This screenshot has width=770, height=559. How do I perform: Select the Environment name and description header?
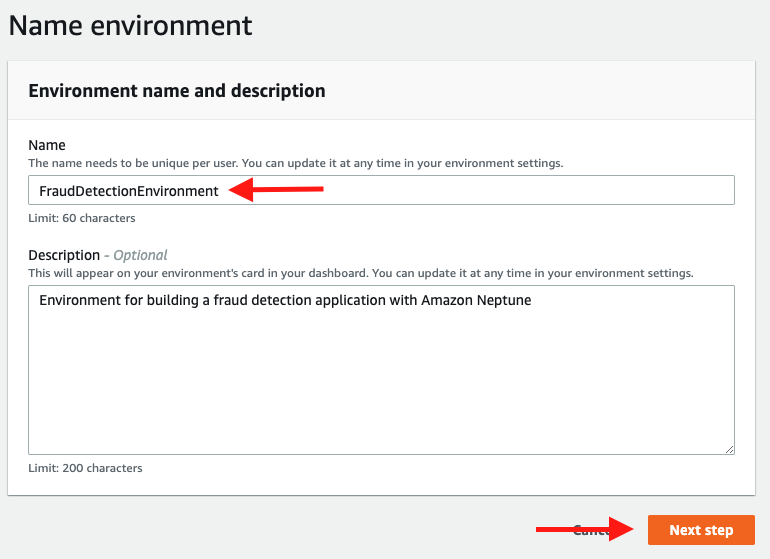pos(177,91)
